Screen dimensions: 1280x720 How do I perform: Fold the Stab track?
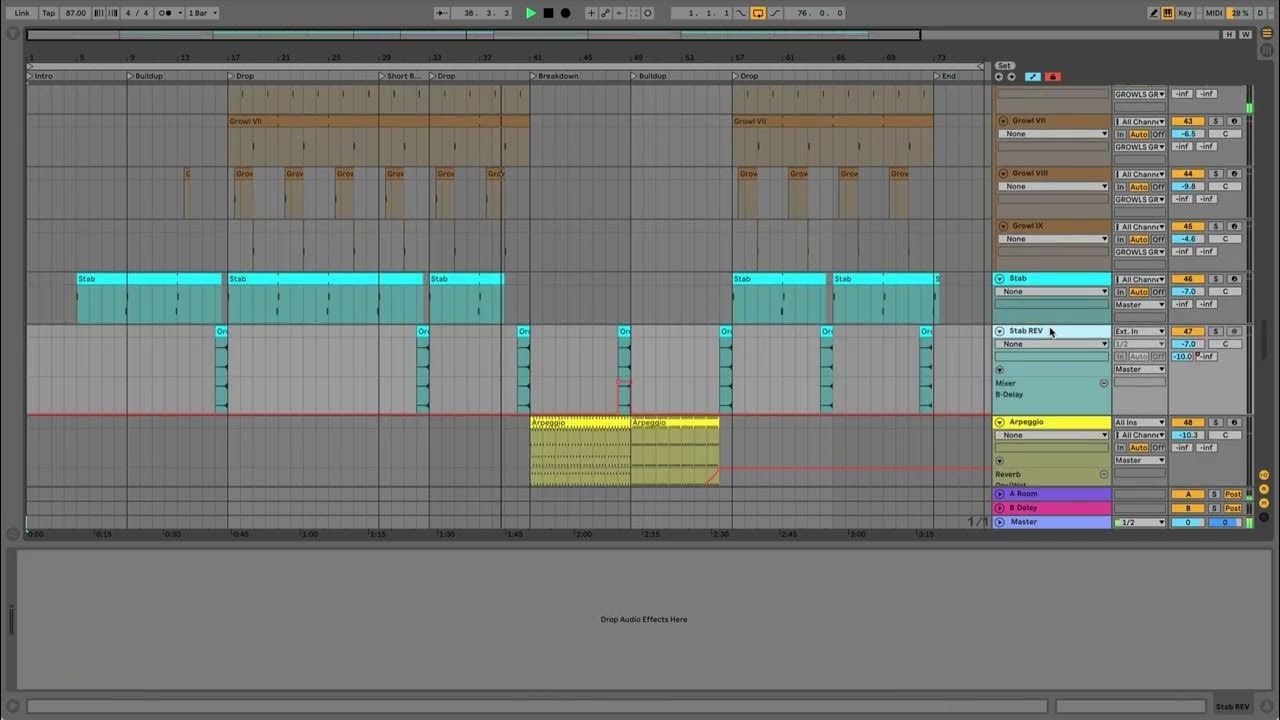[999, 279]
